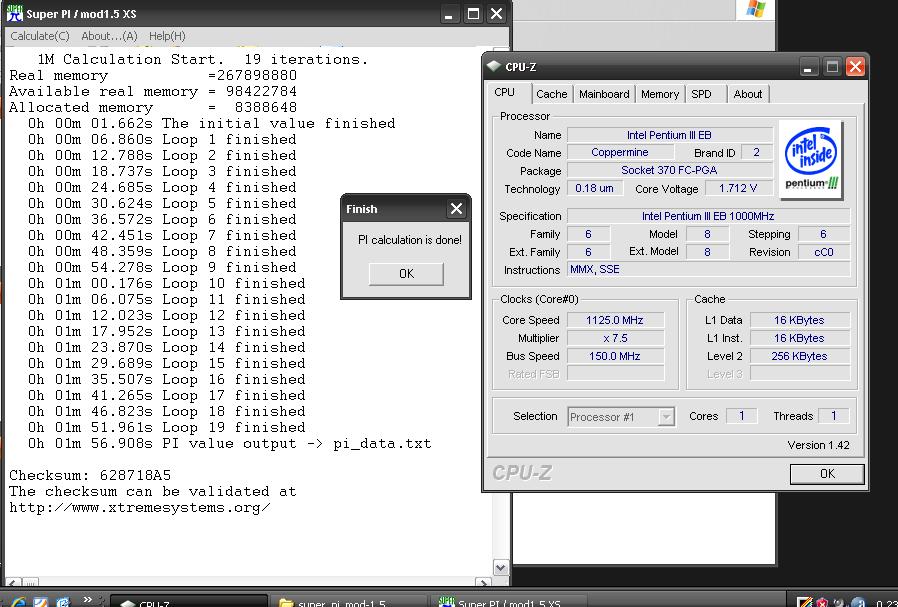The height and width of the screenshot is (607, 898).
Task: Click the Loop 1 finished line
Action: 162,139
